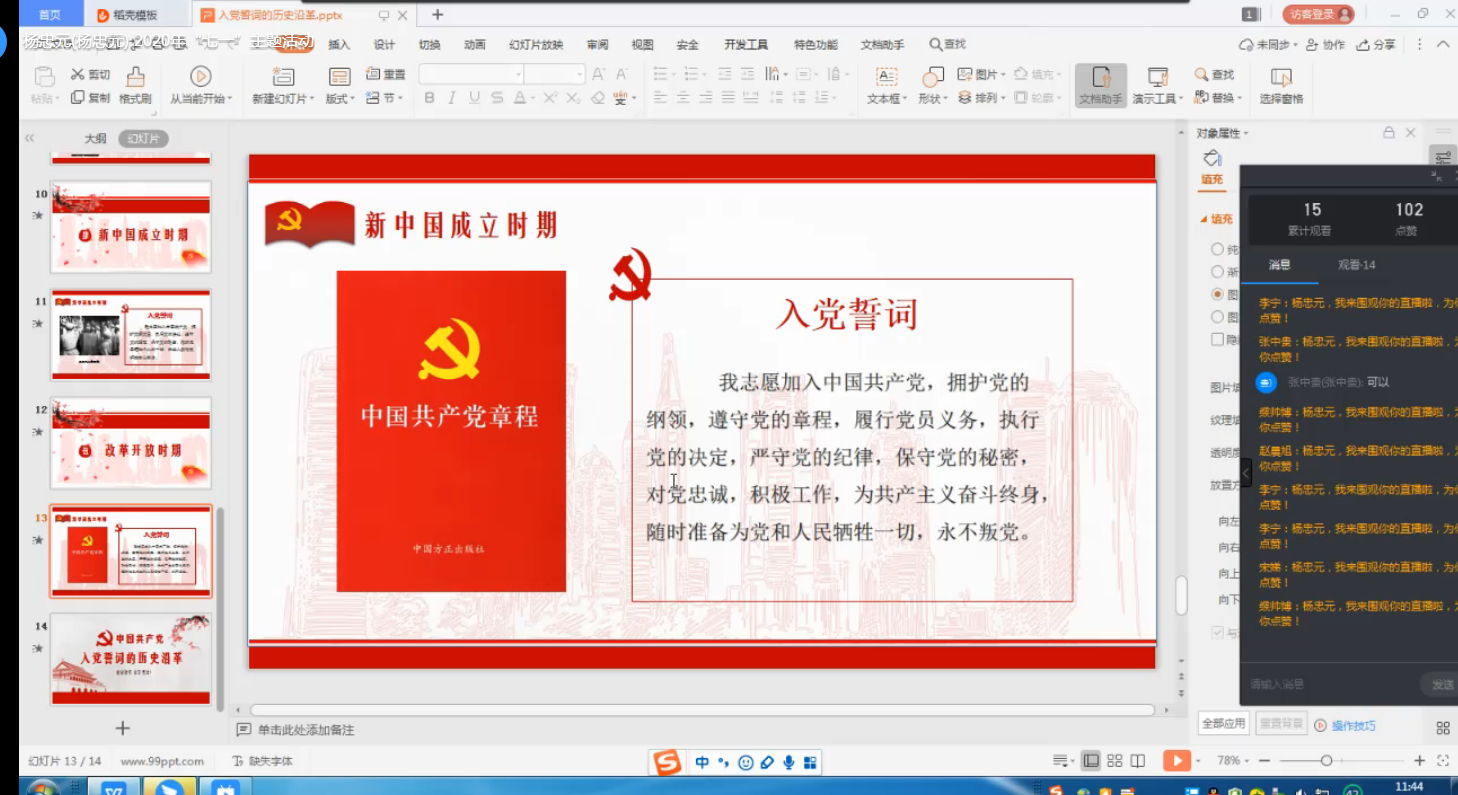Click Apply to All (全部应用) button
The height and width of the screenshot is (795, 1458).
1224,723
